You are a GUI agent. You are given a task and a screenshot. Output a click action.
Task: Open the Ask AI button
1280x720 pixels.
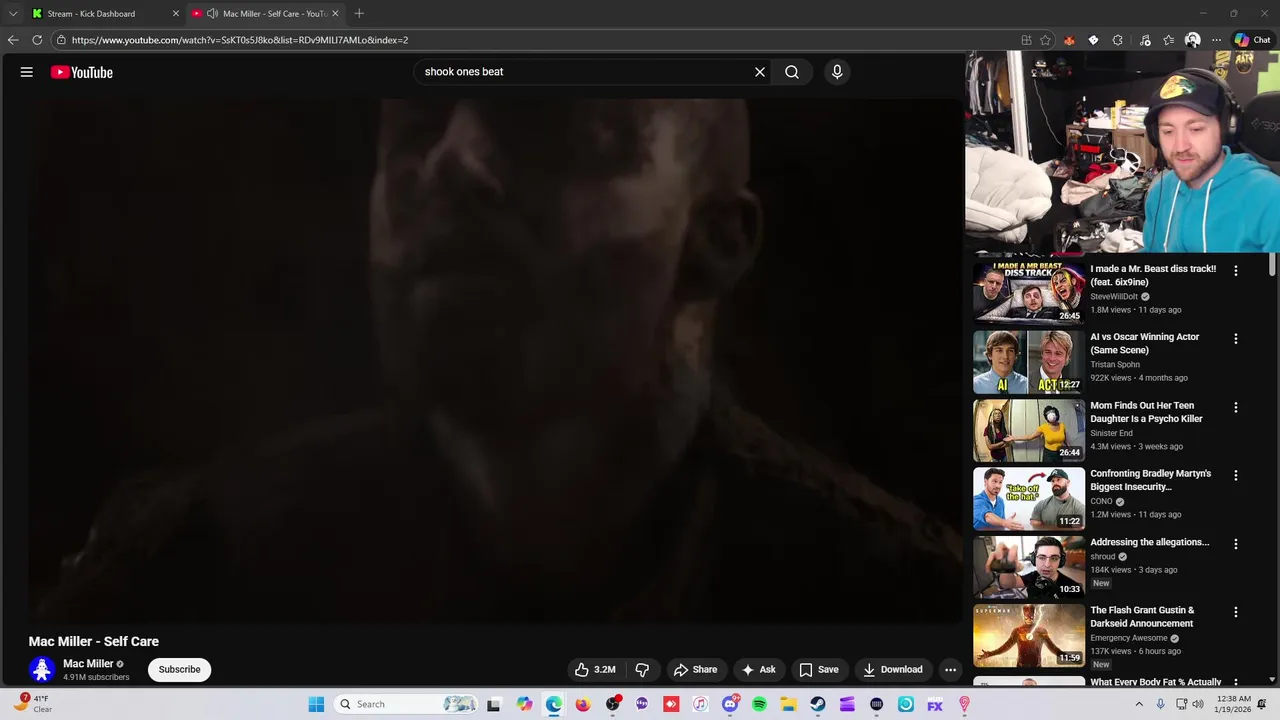(x=758, y=670)
